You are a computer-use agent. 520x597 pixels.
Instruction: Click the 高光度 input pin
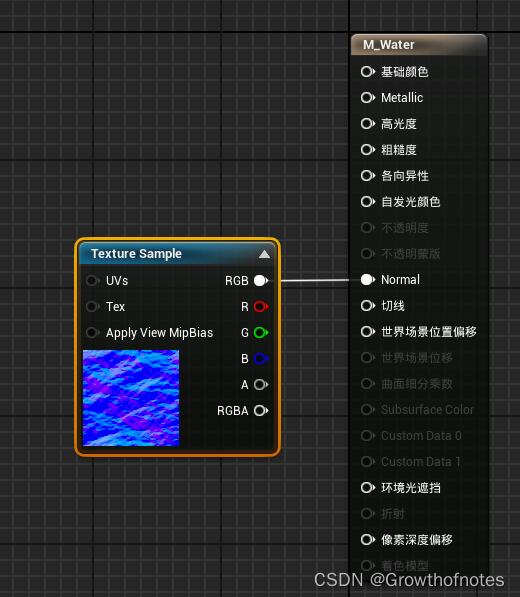click(x=368, y=123)
